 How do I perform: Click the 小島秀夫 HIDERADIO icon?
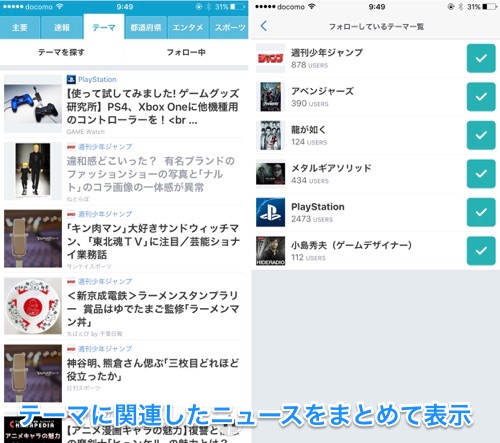click(270, 251)
